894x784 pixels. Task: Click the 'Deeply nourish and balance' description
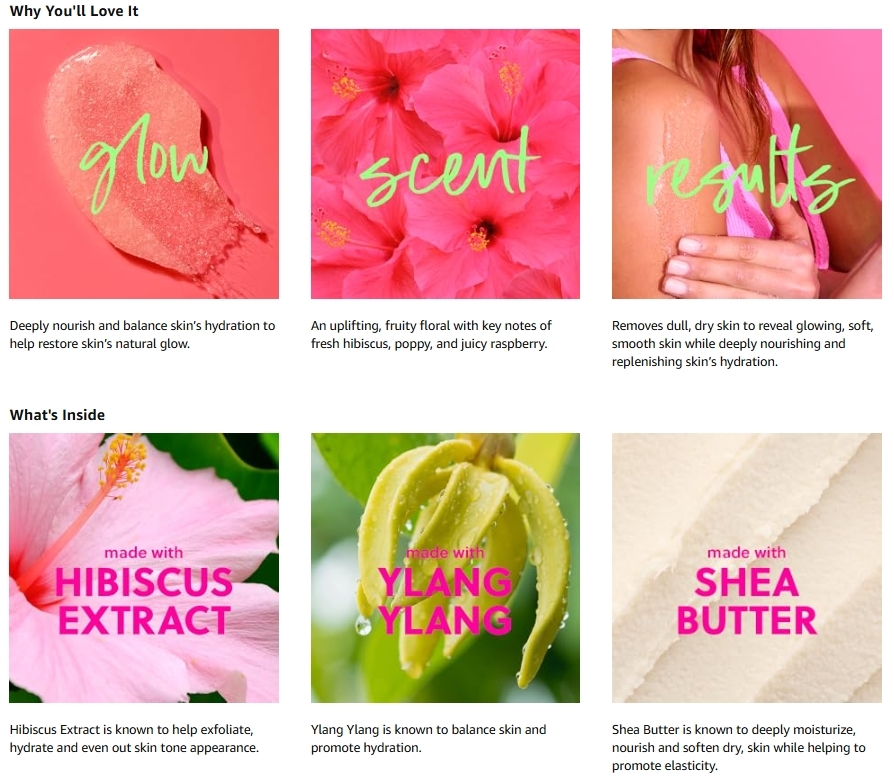143,335
